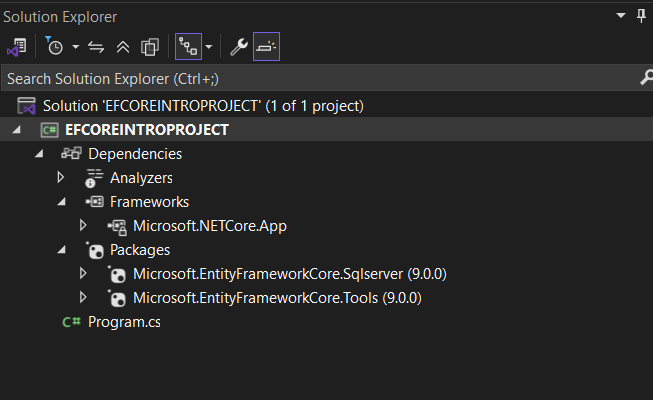Image resolution: width=653 pixels, height=400 pixels.
Task: Select the Microsoft.EntityFrameworkCore.Tools package
Action: click(x=276, y=298)
